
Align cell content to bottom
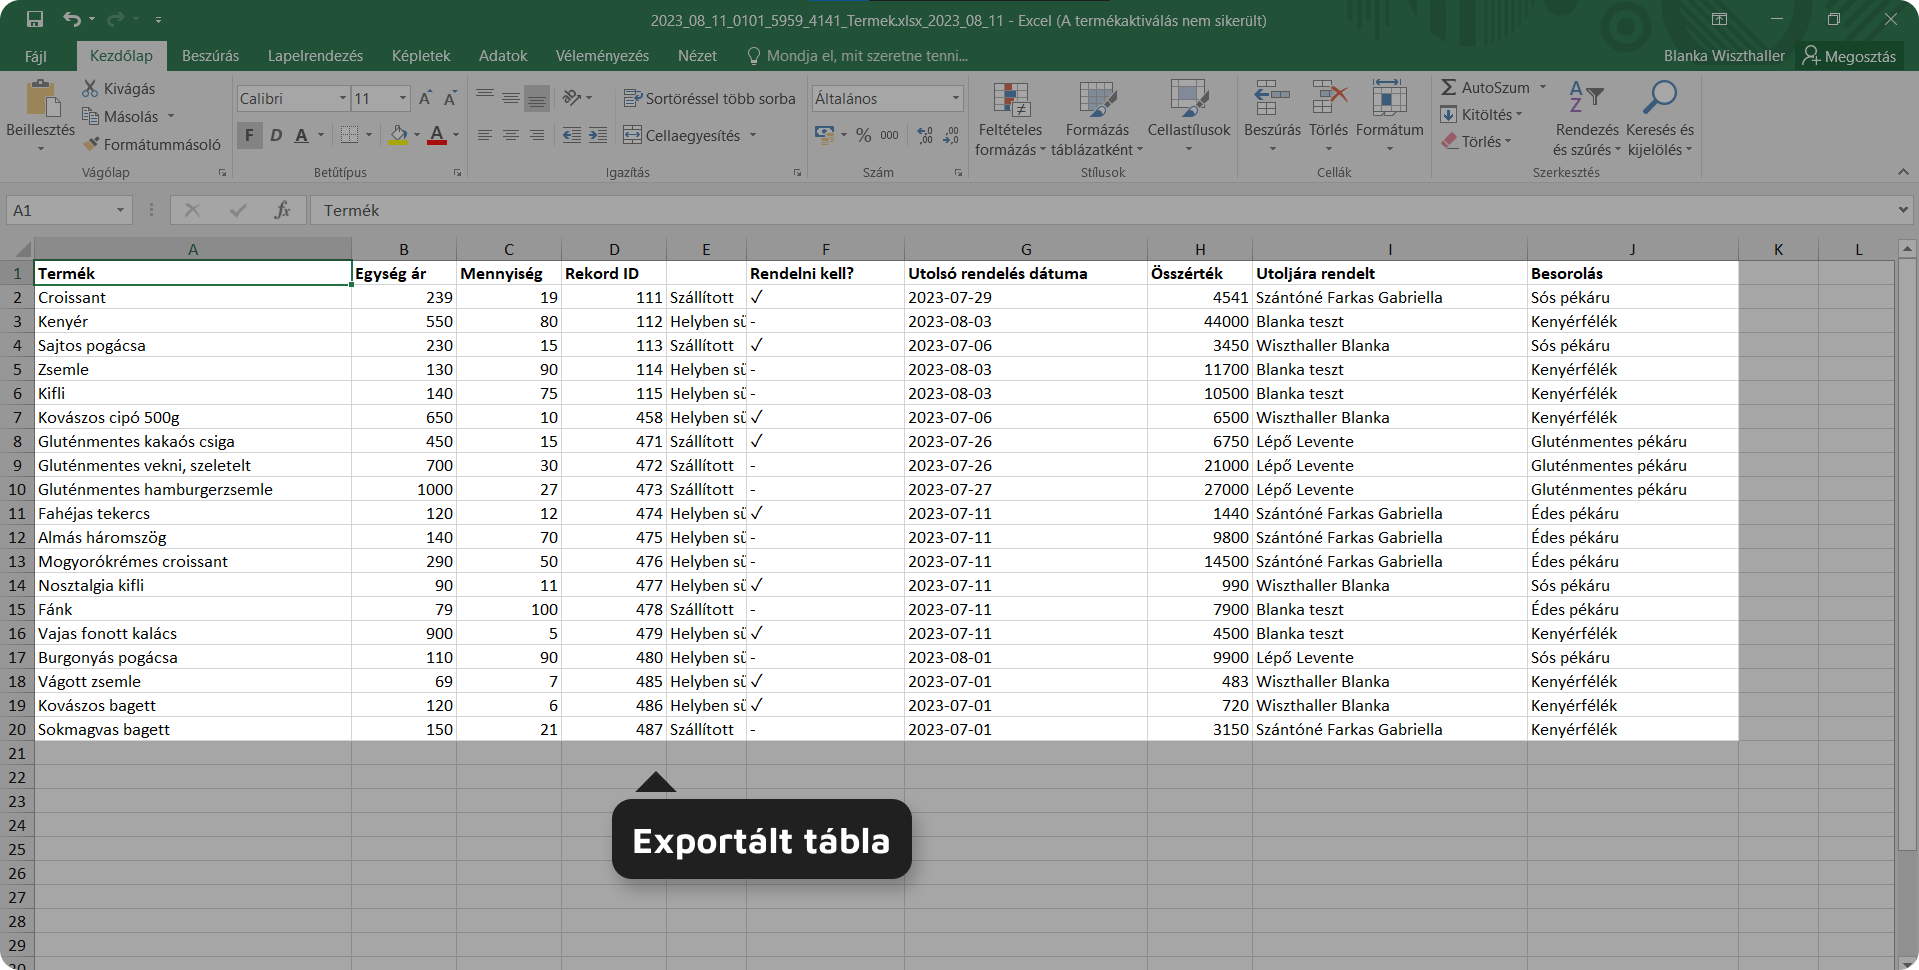[537, 98]
